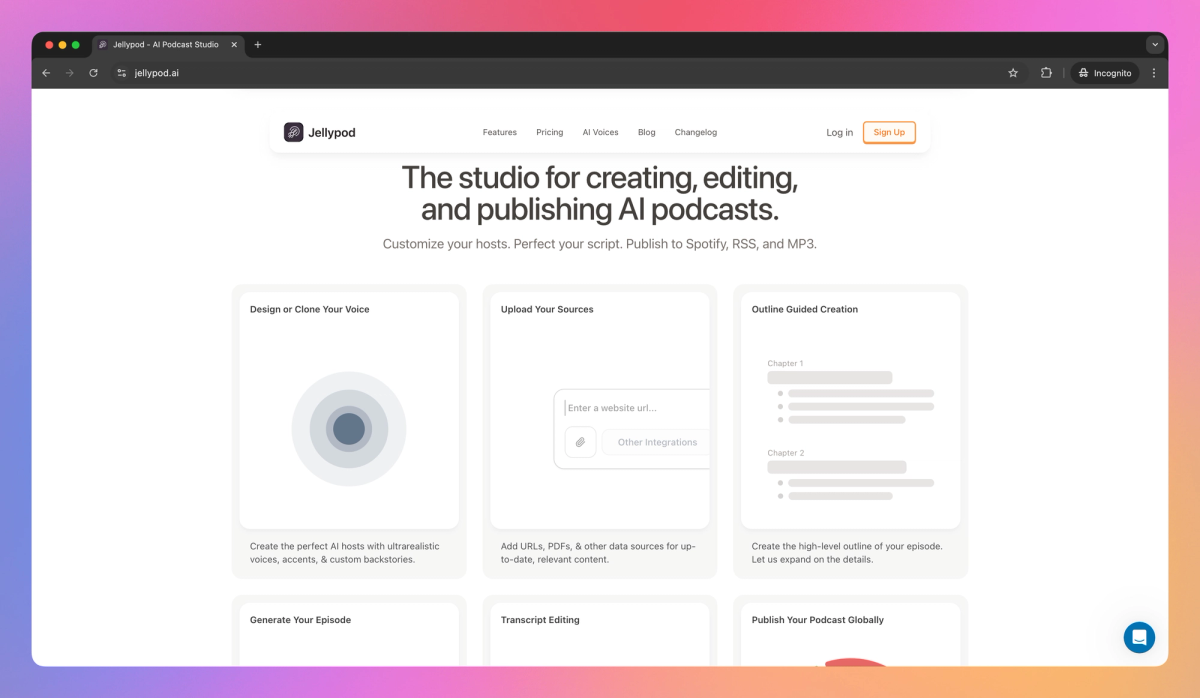Click the 'Create the high-level outline' description
Screen dimensions: 1200x698
[847, 553]
